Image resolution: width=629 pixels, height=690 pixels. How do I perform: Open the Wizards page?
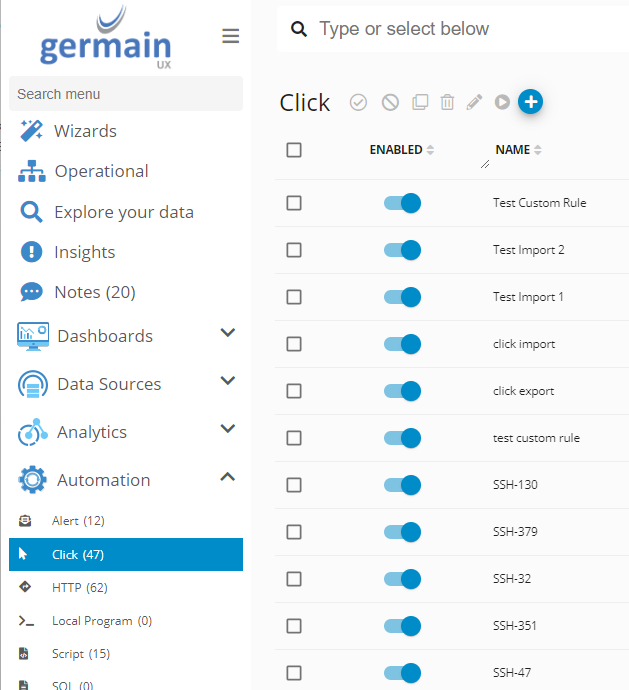tap(85, 131)
